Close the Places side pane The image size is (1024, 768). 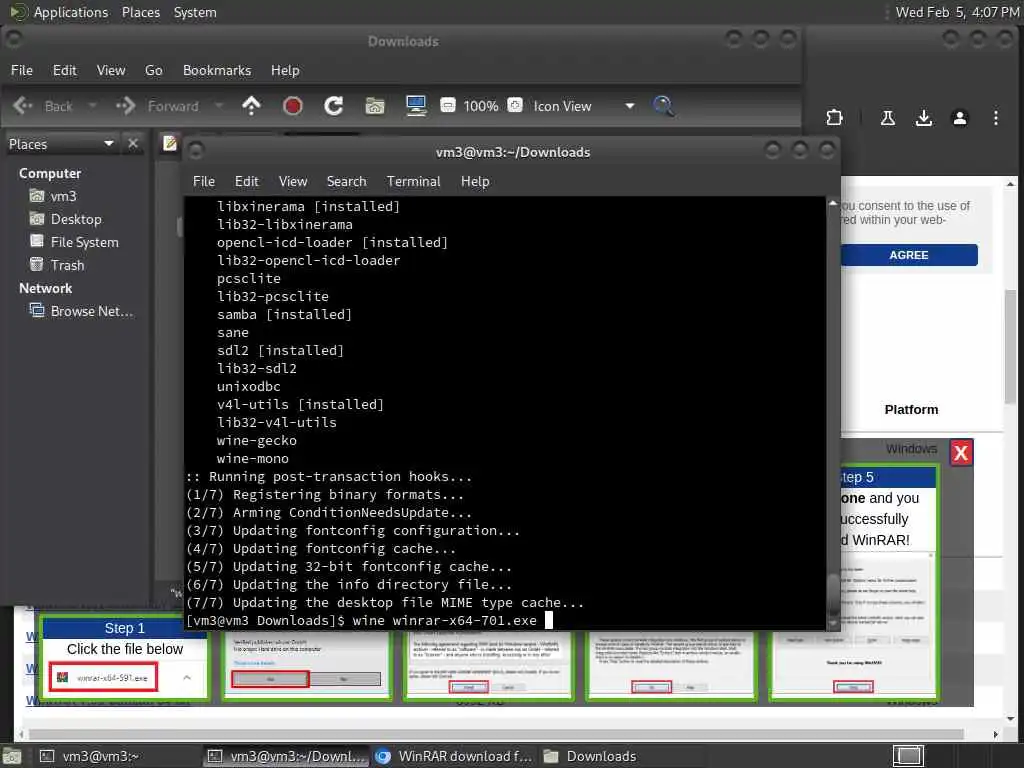pyautogui.click(x=133, y=144)
